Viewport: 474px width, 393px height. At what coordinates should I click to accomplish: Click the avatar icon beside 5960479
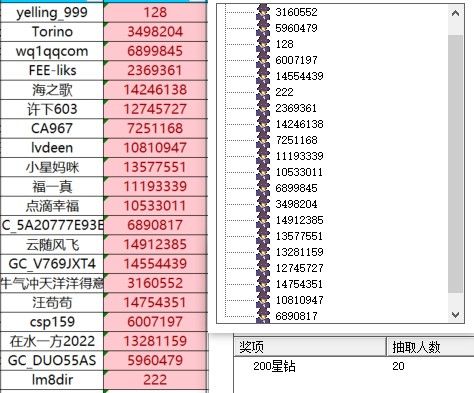coord(263,28)
